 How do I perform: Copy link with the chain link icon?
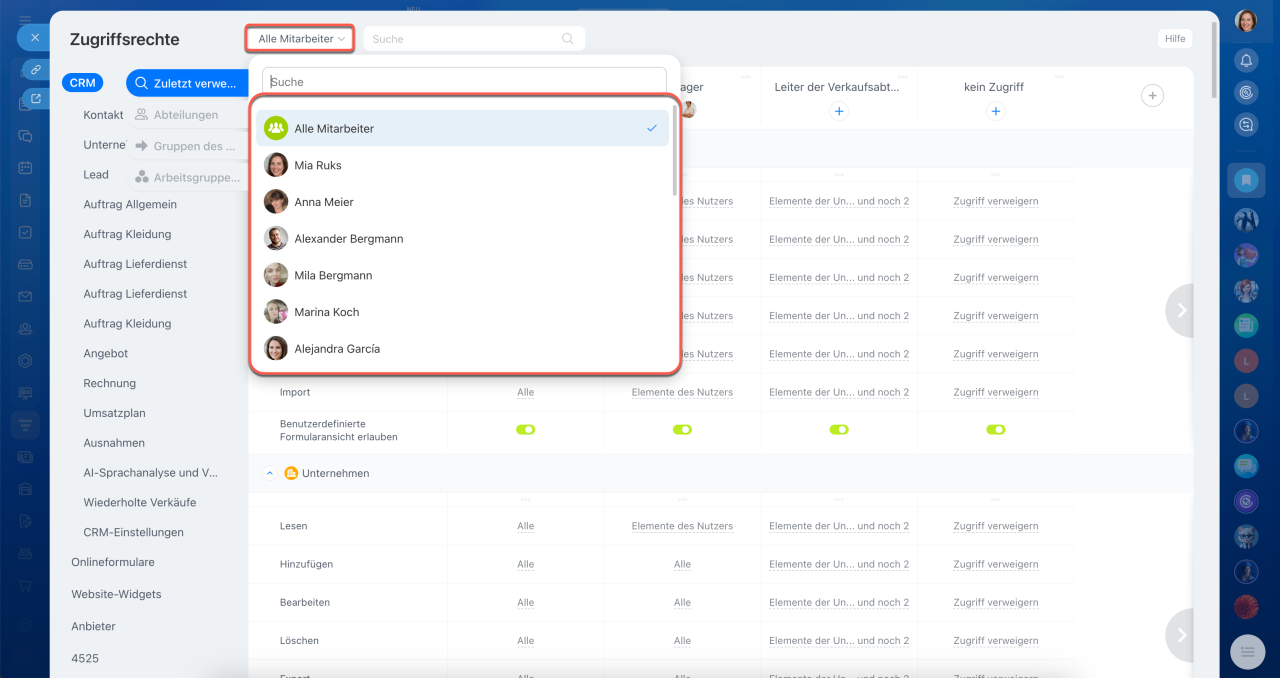(35, 70)
